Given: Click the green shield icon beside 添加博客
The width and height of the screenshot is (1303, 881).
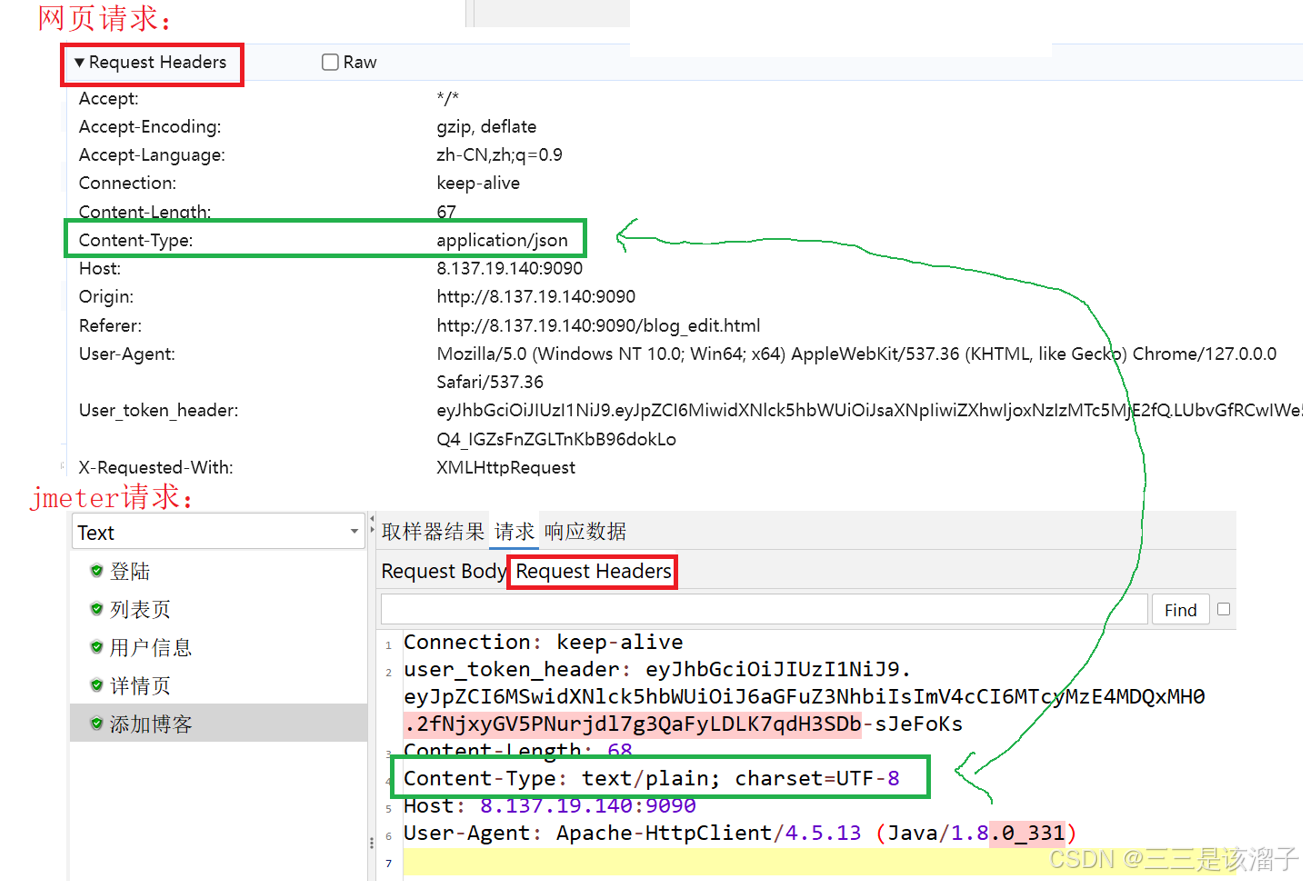Looking at the screenshot, I should [x=96, y=723].
